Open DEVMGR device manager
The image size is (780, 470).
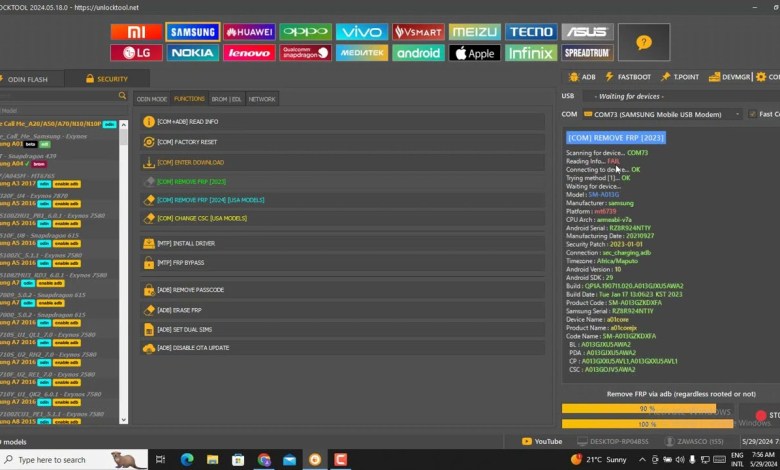729,77
